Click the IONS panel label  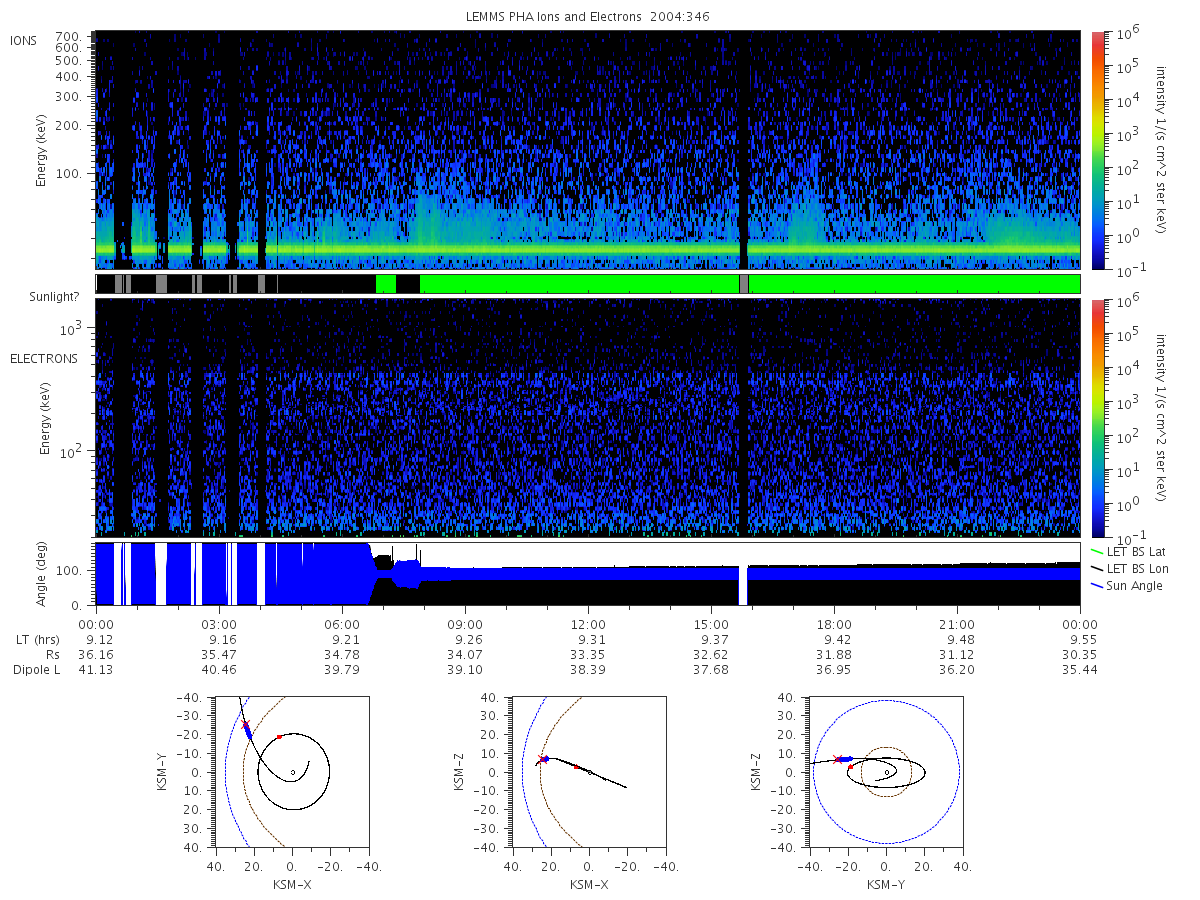point(25,40)
